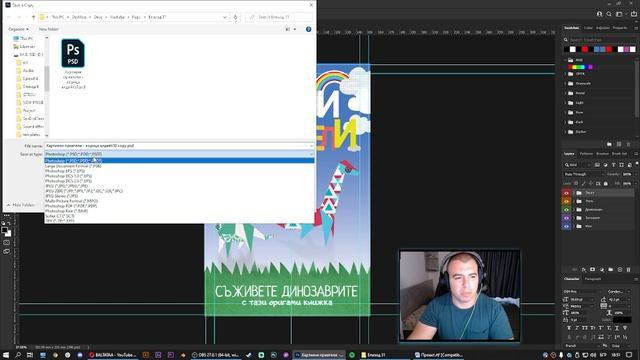The image size is (640, 360).
Task: Switch to the Properties tab
Action: click(620, 28)
